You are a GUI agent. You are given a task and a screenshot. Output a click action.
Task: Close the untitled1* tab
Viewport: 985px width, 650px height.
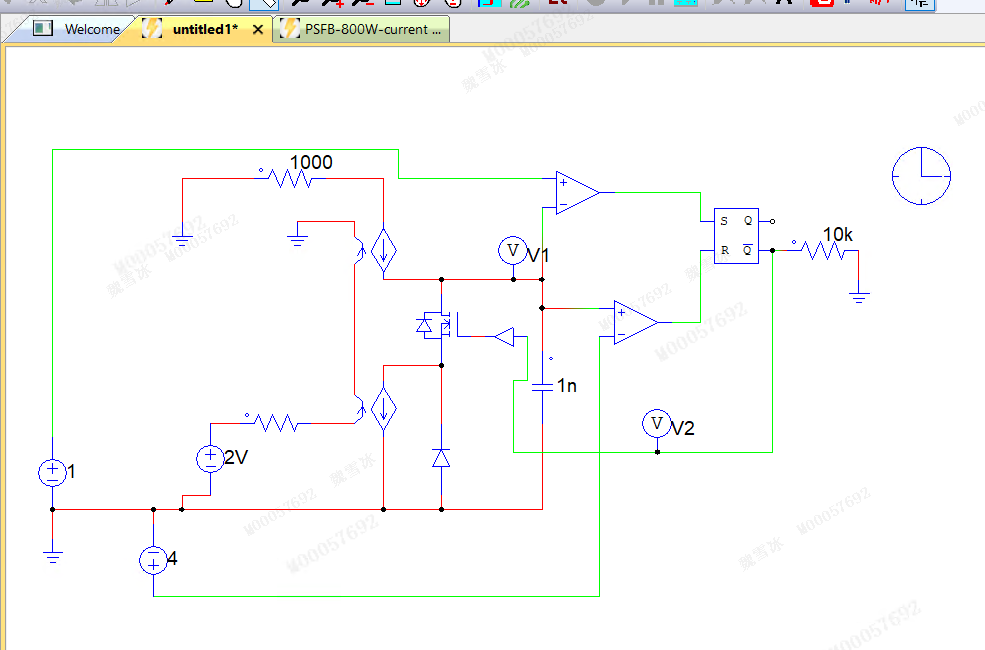click(x=258, y=30)
